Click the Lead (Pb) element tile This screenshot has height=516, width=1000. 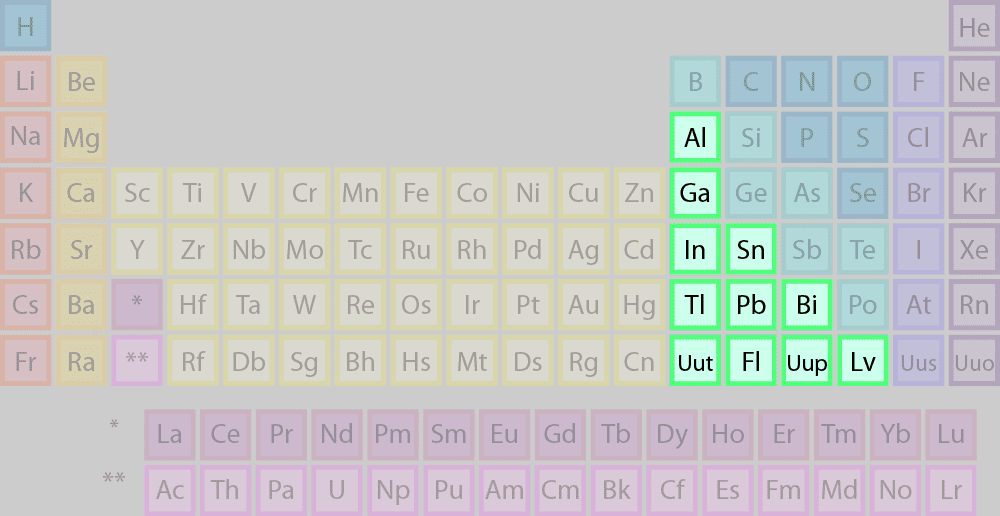tap(751, 305)
